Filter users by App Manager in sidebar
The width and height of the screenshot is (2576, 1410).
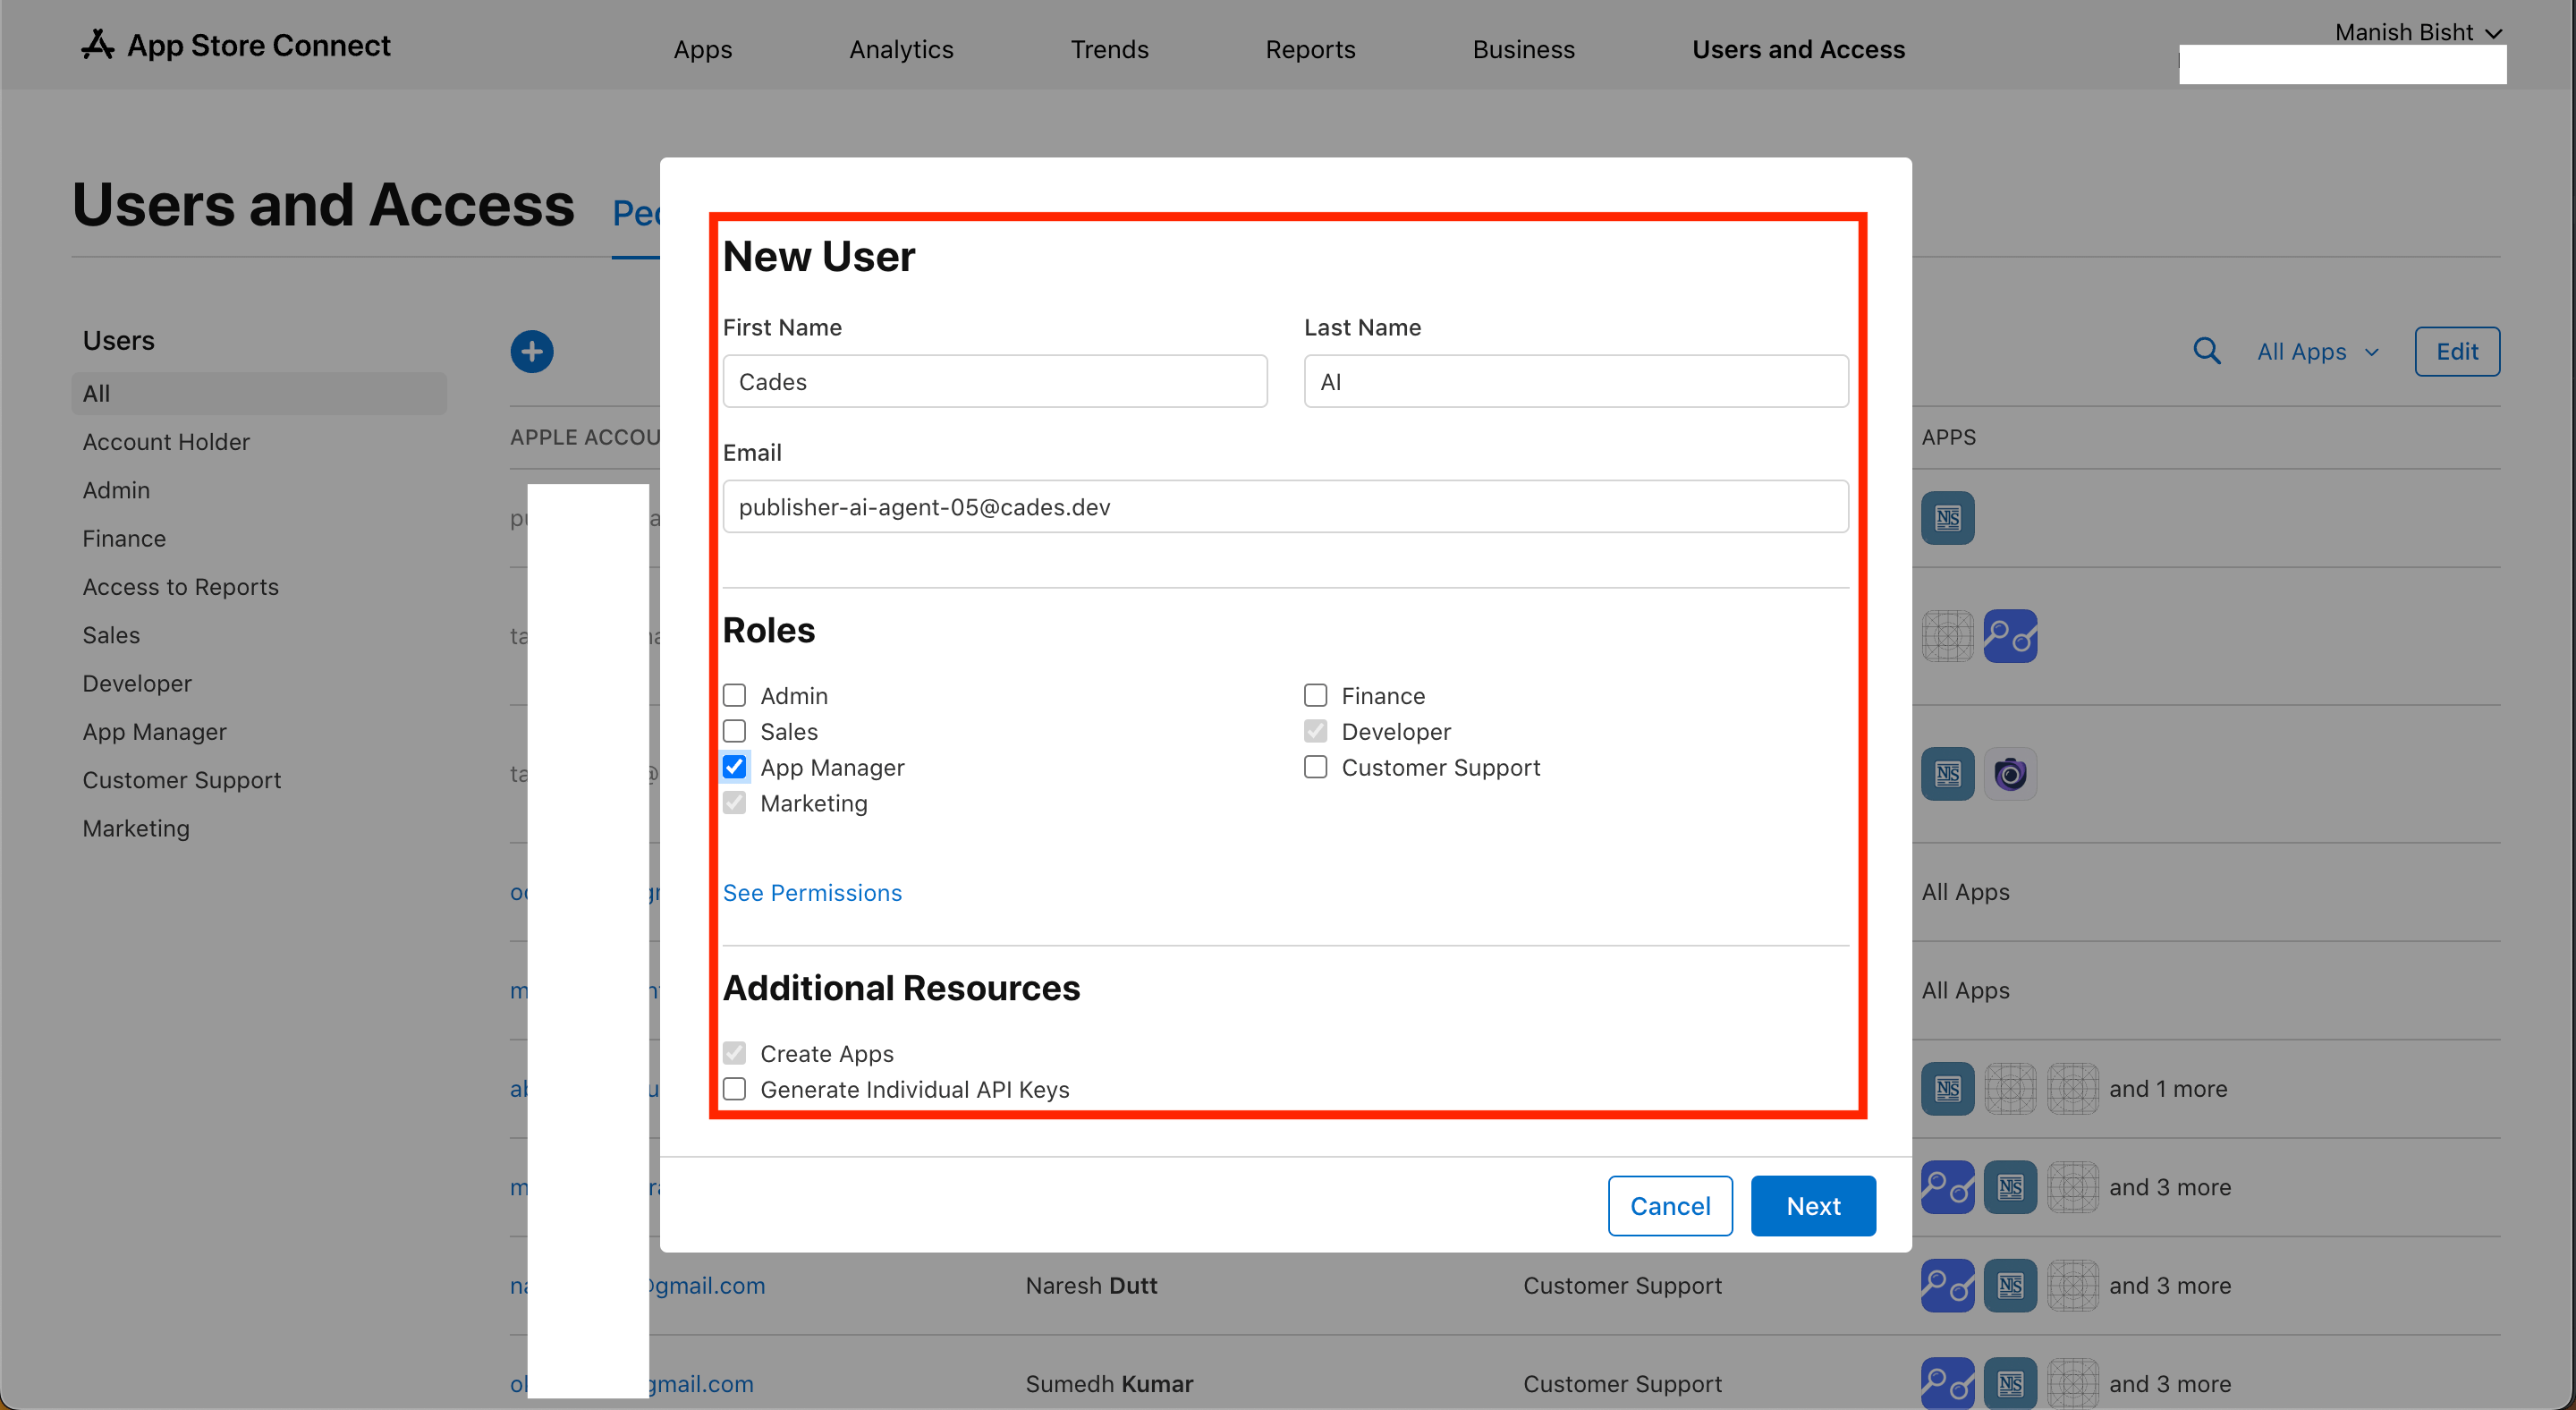coord(154,731)
